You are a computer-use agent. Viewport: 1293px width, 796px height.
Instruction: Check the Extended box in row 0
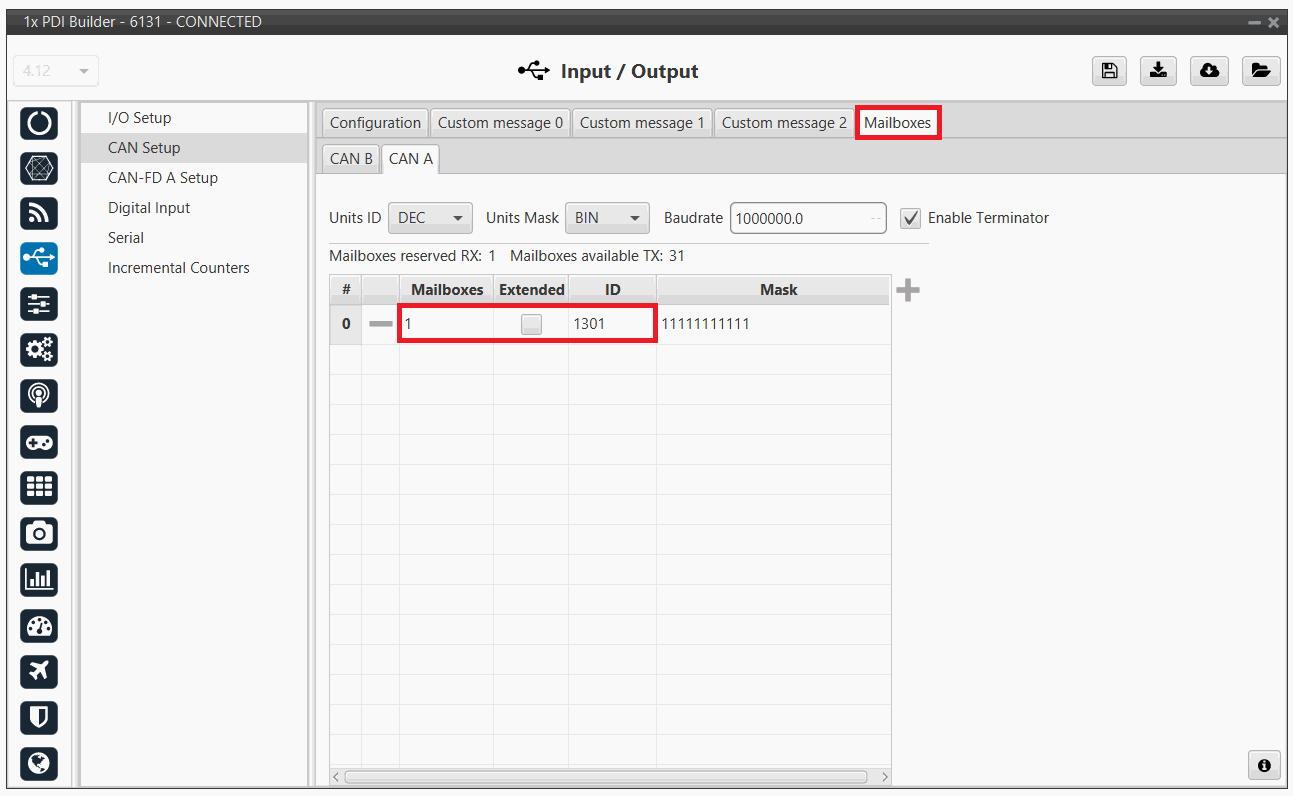(x=531, y=324)
